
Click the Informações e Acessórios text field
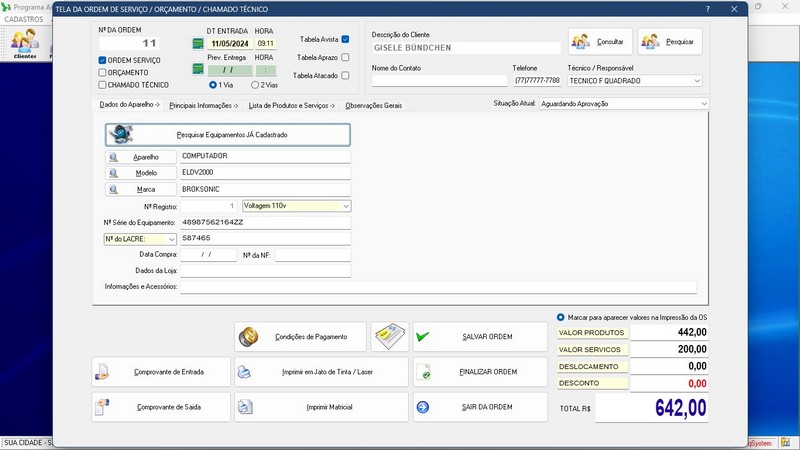click(x=437, y=287)
